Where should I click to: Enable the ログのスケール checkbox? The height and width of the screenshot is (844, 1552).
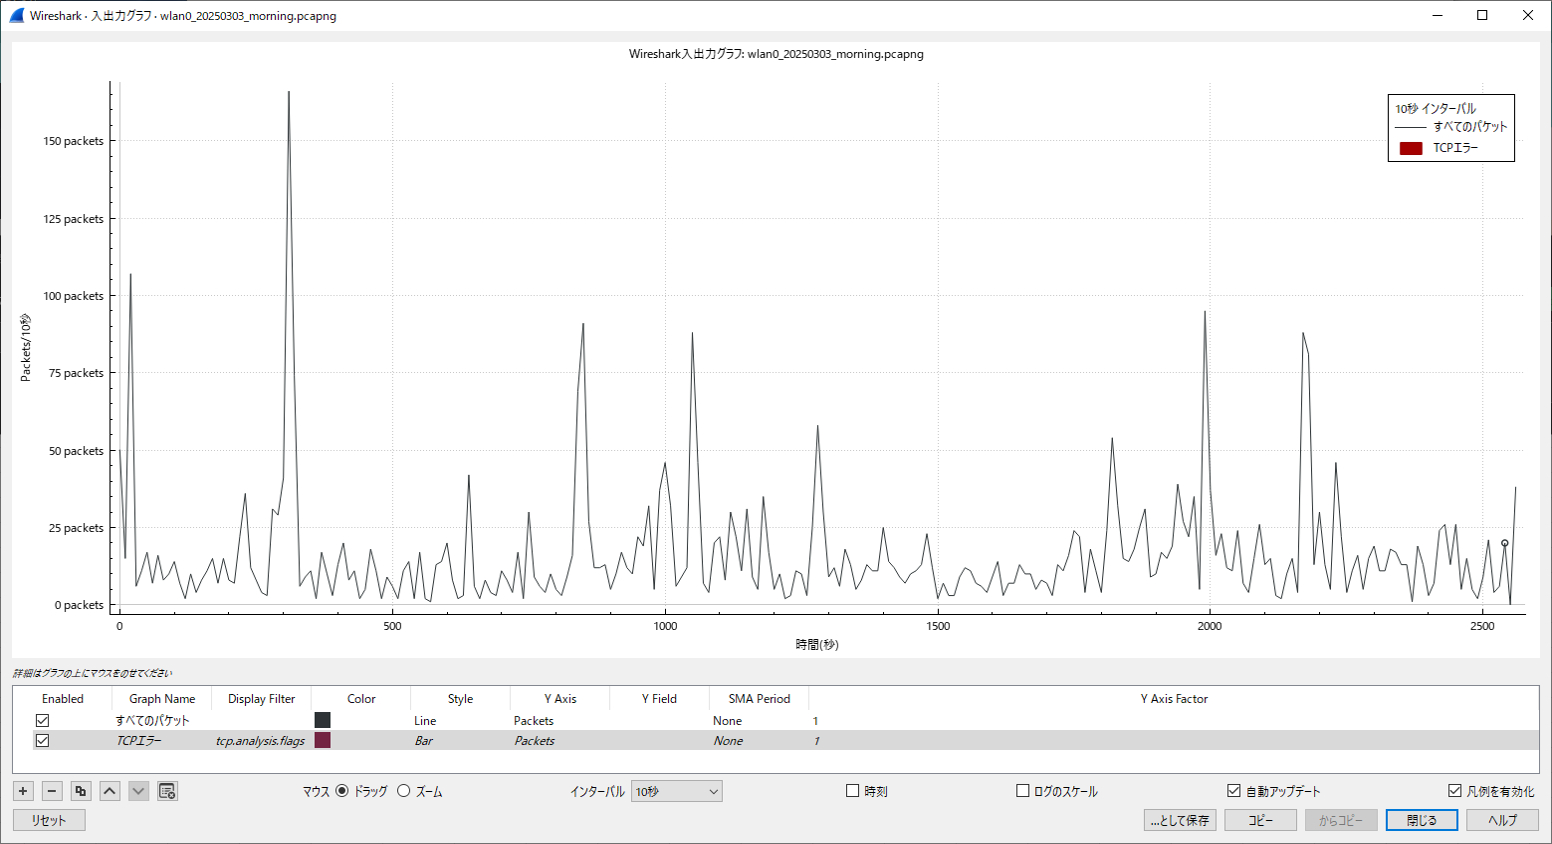1022,790
